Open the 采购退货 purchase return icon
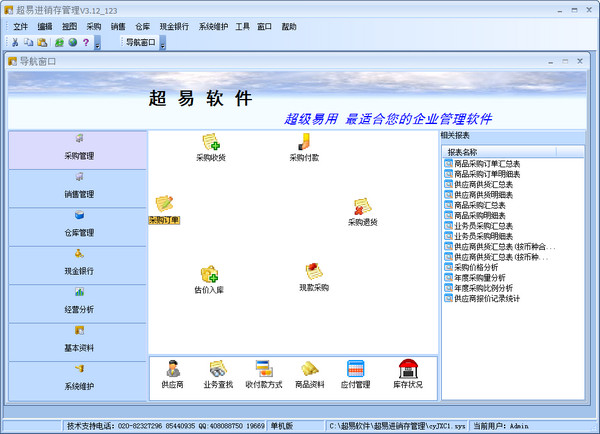The image size is (600, 434). pyautogui.click(x=362, y=212)
